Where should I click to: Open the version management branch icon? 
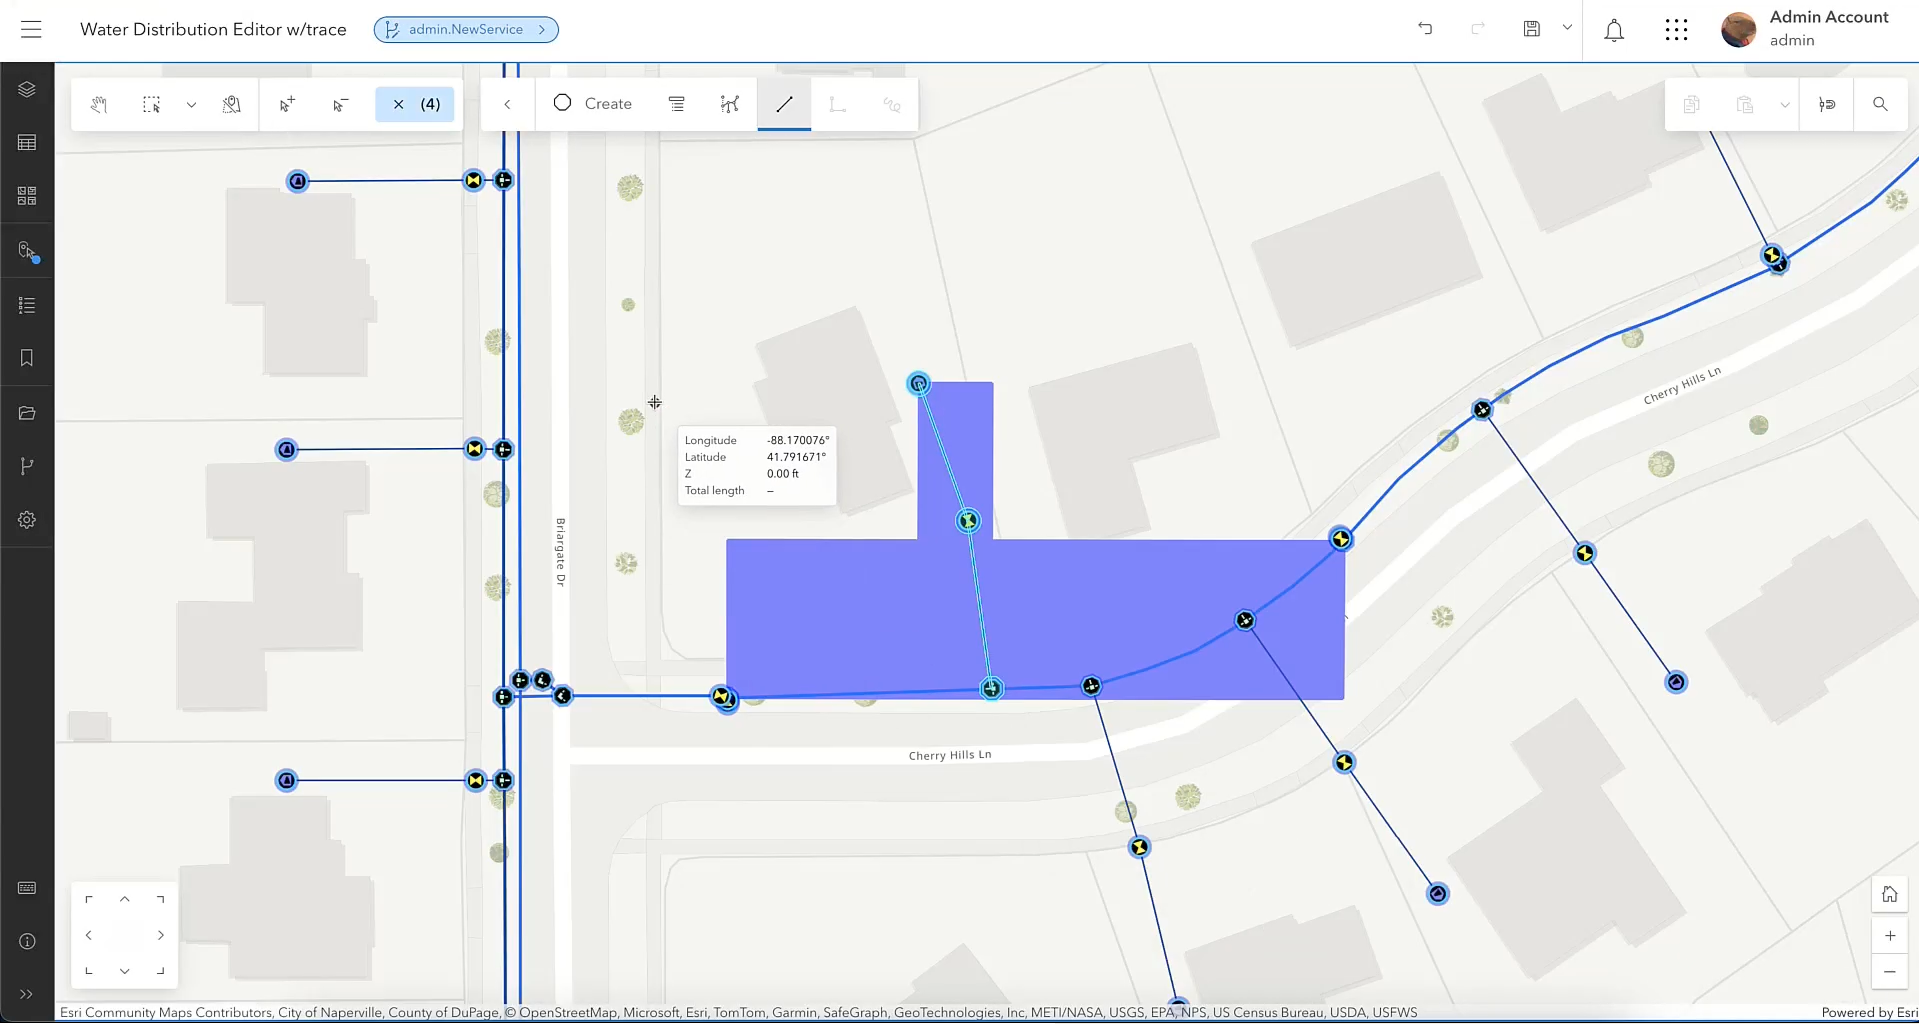pyautogui.click(x=27, y=466)
